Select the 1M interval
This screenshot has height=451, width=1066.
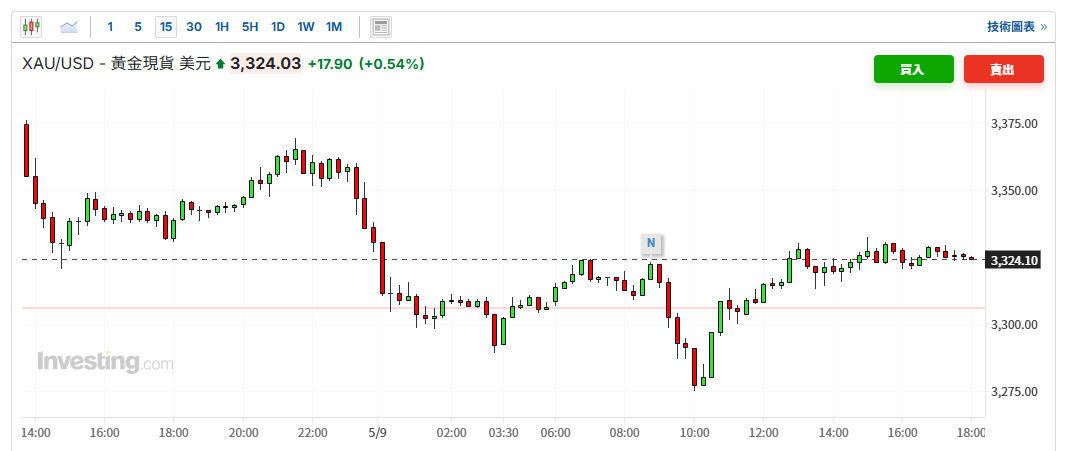coord(334,27)
